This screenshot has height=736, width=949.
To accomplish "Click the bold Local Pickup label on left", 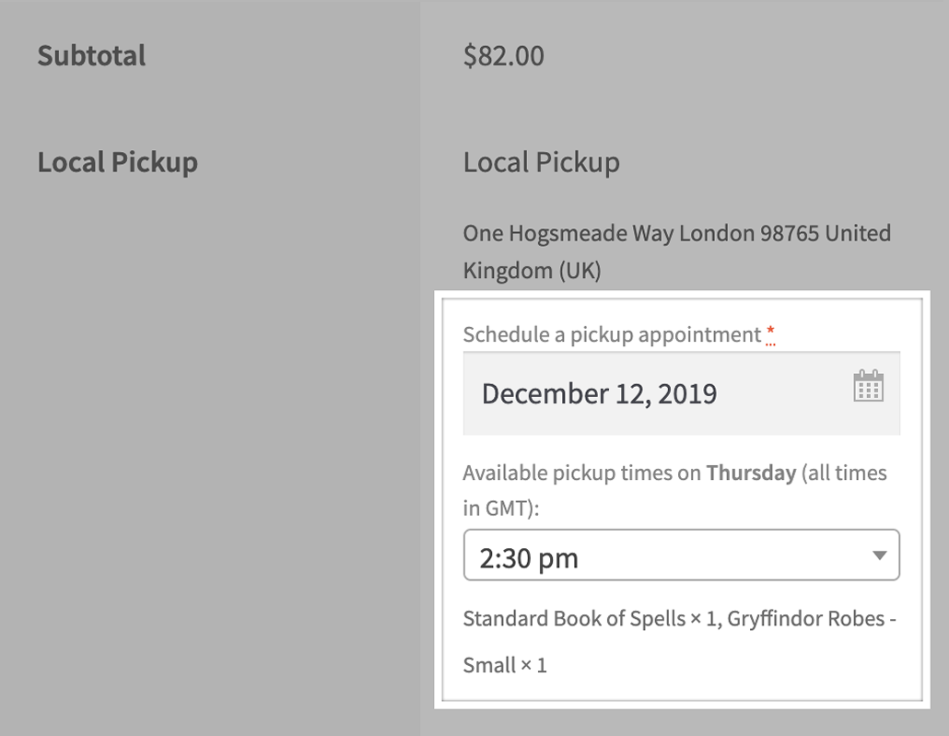I will tap(117, 162).
